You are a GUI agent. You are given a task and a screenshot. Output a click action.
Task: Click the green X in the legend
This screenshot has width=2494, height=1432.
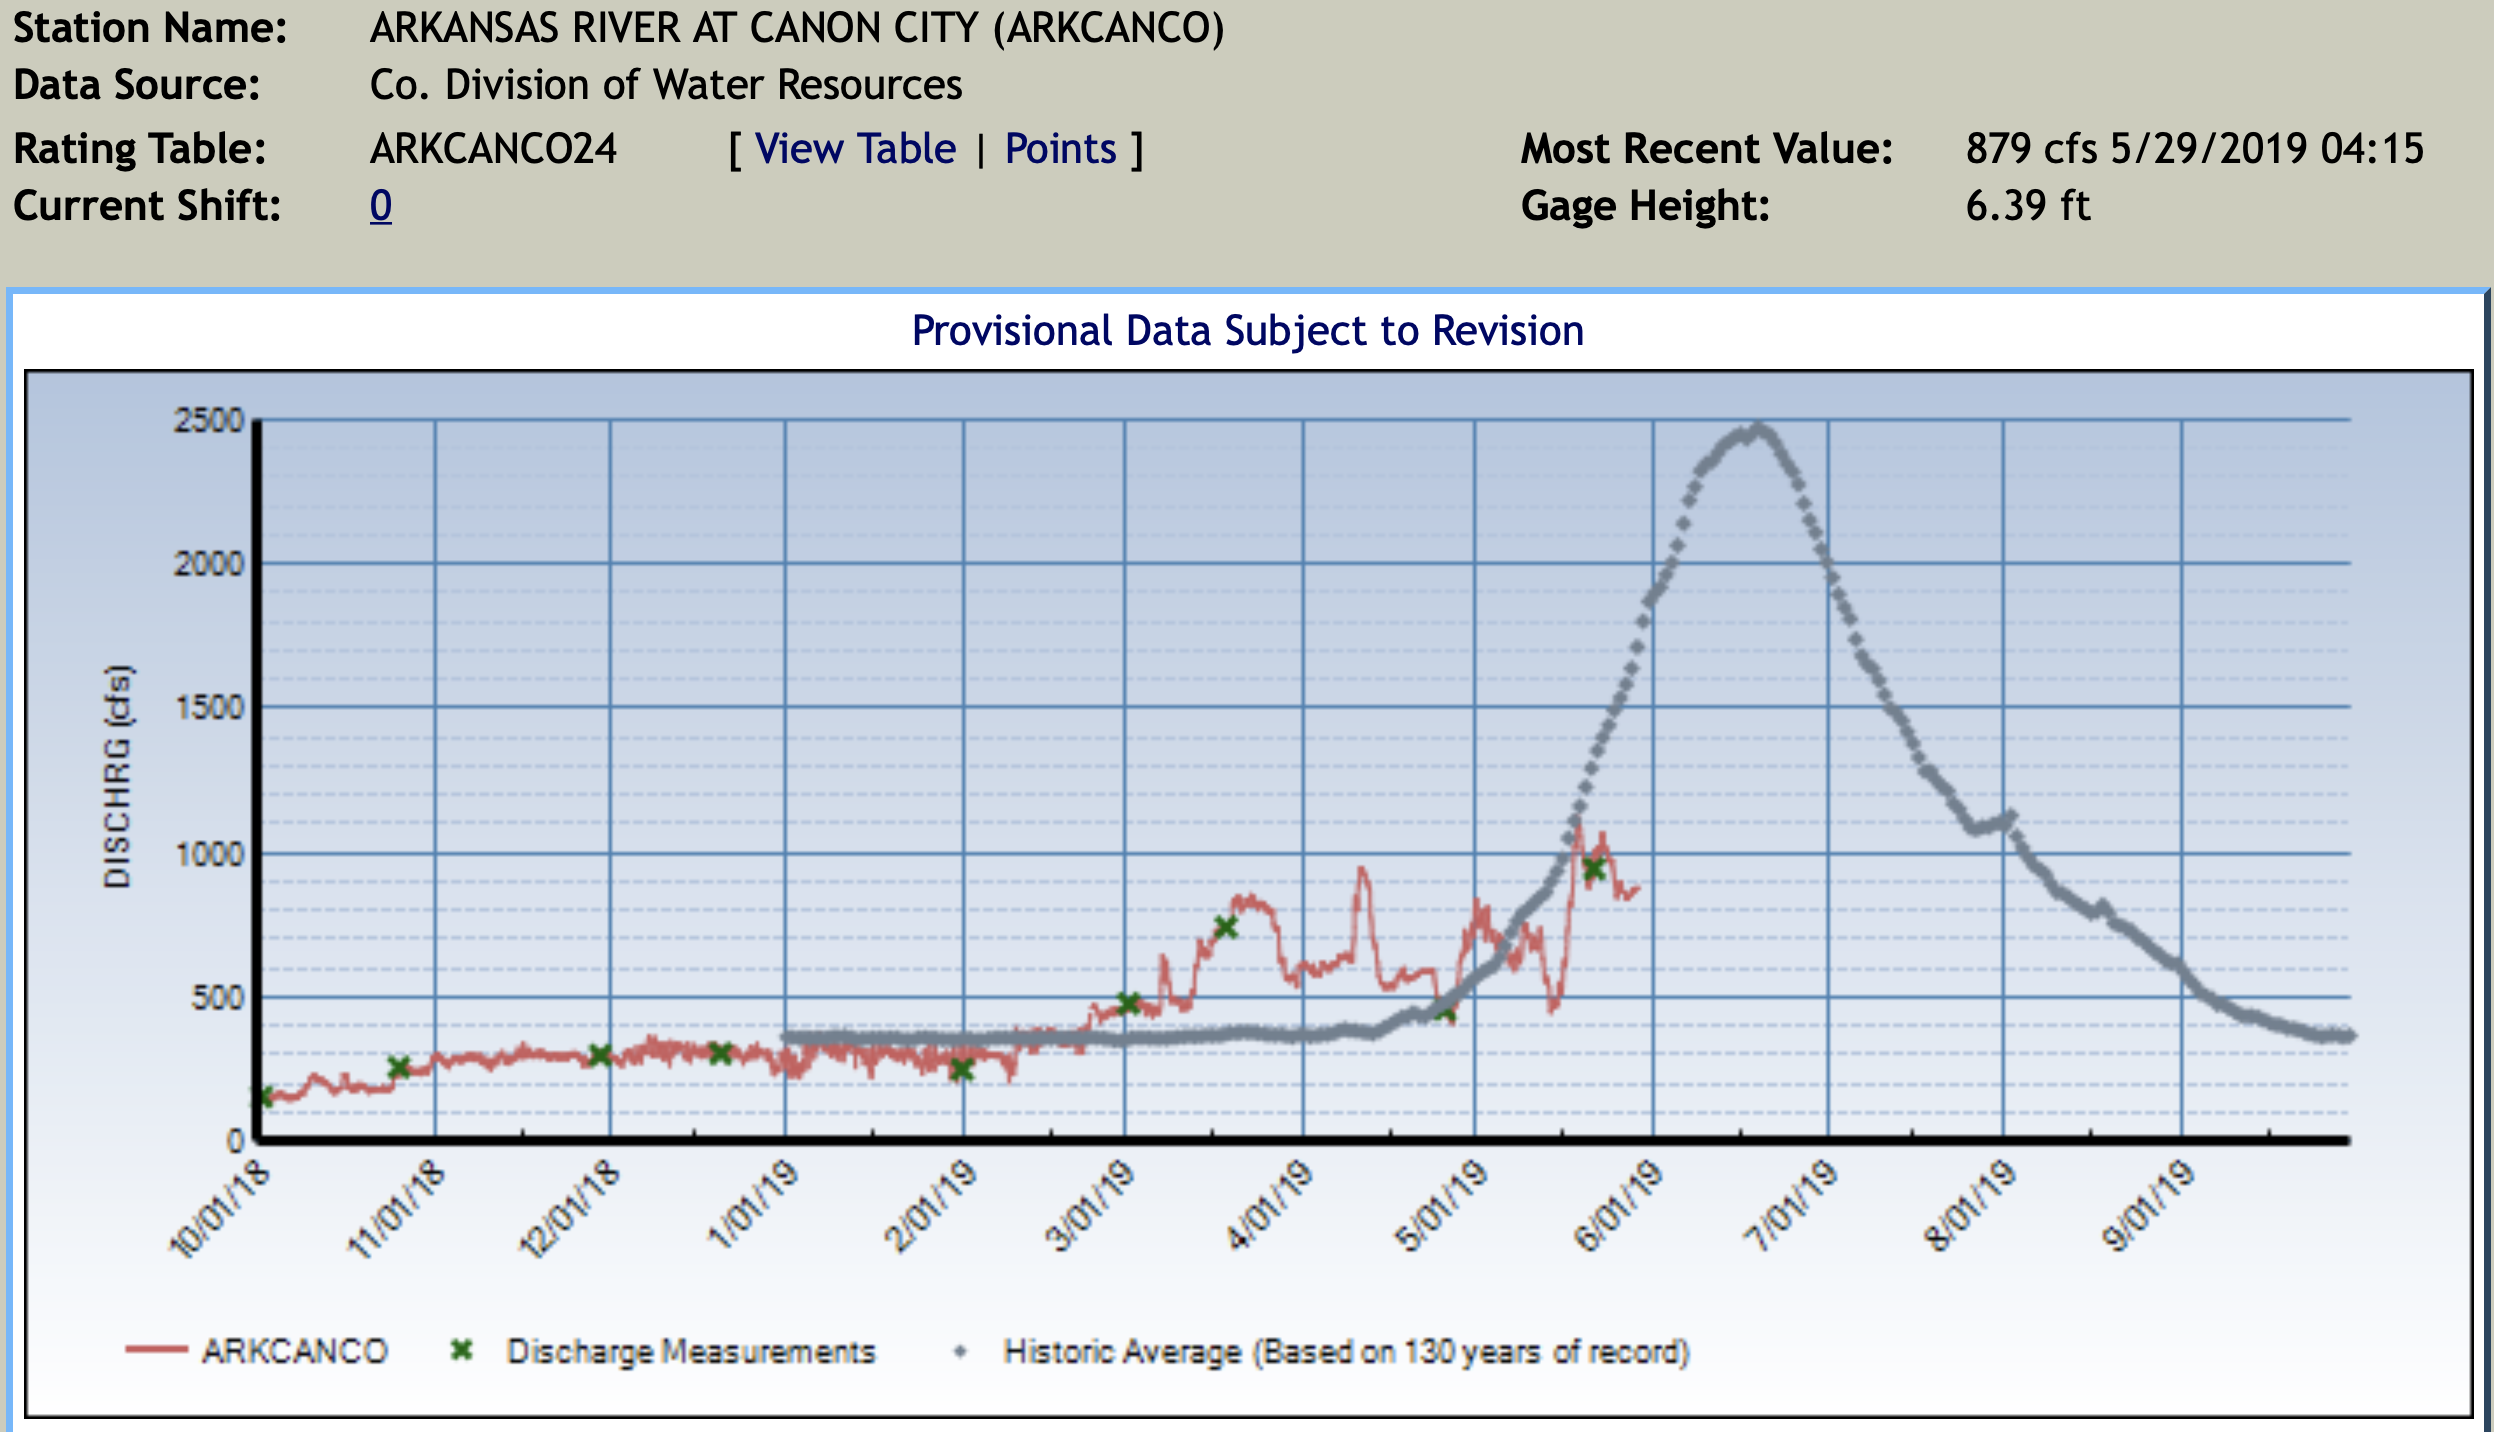coord(461,1351)
